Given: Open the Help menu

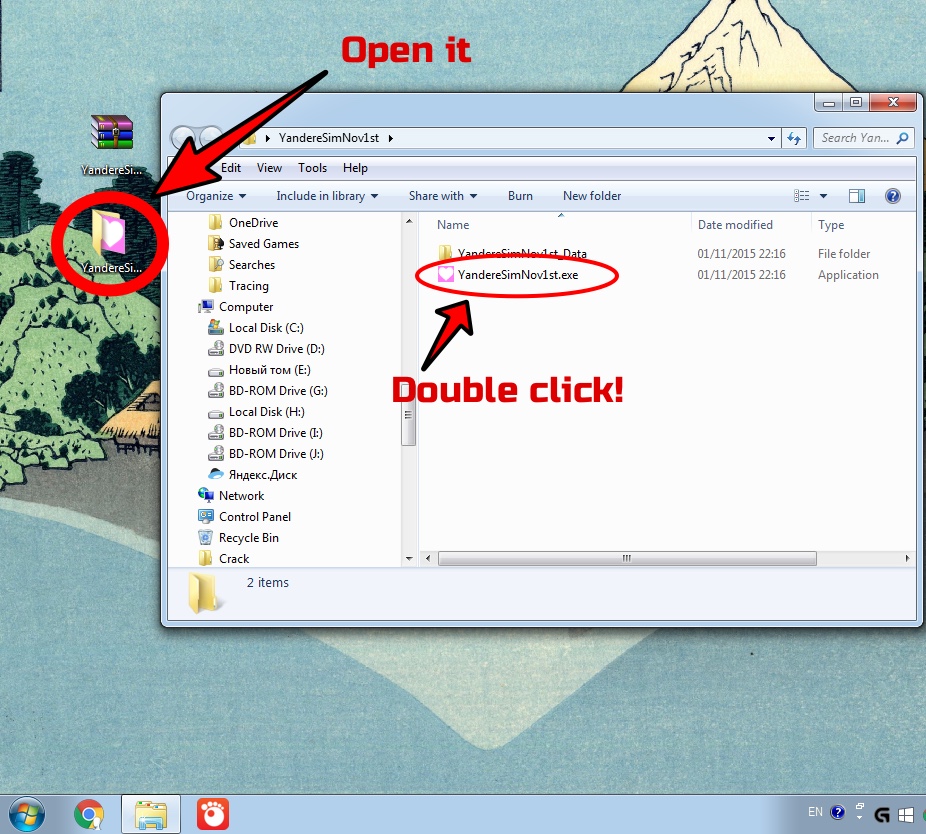Looking at the screenshot, I should point(356,168).
